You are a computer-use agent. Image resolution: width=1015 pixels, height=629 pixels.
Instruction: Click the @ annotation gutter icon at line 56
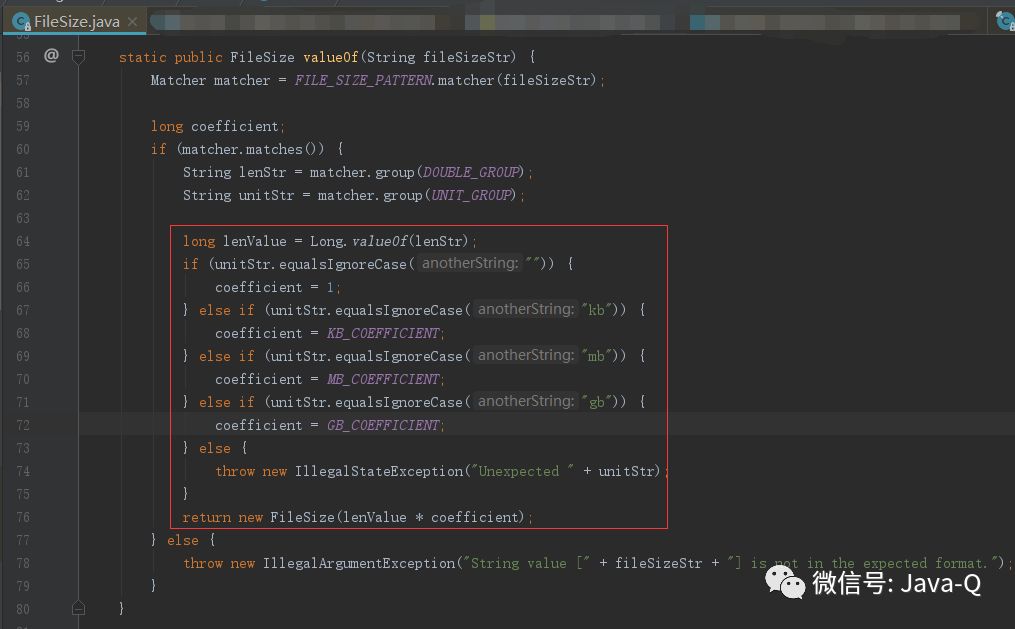(51, 56)
